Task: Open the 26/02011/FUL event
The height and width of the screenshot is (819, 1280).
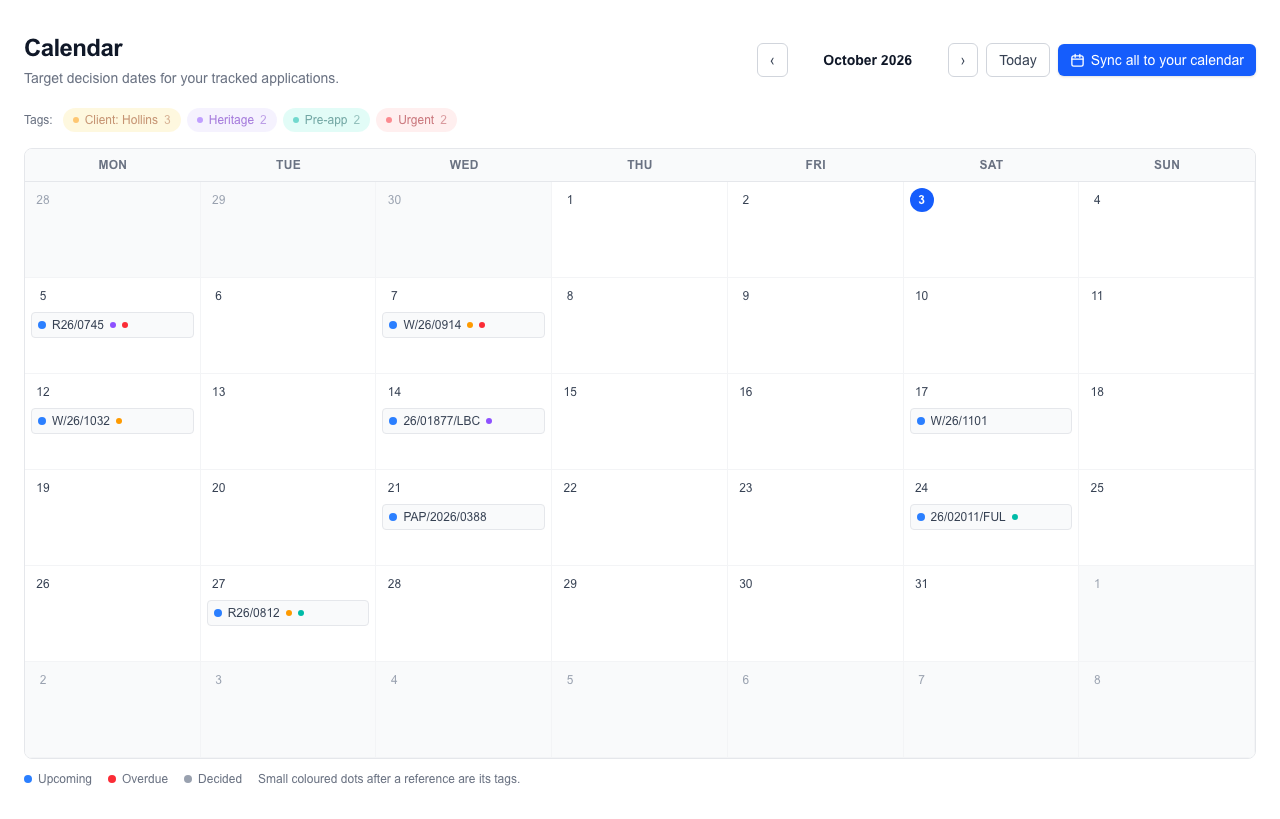Action: [991, 517]
